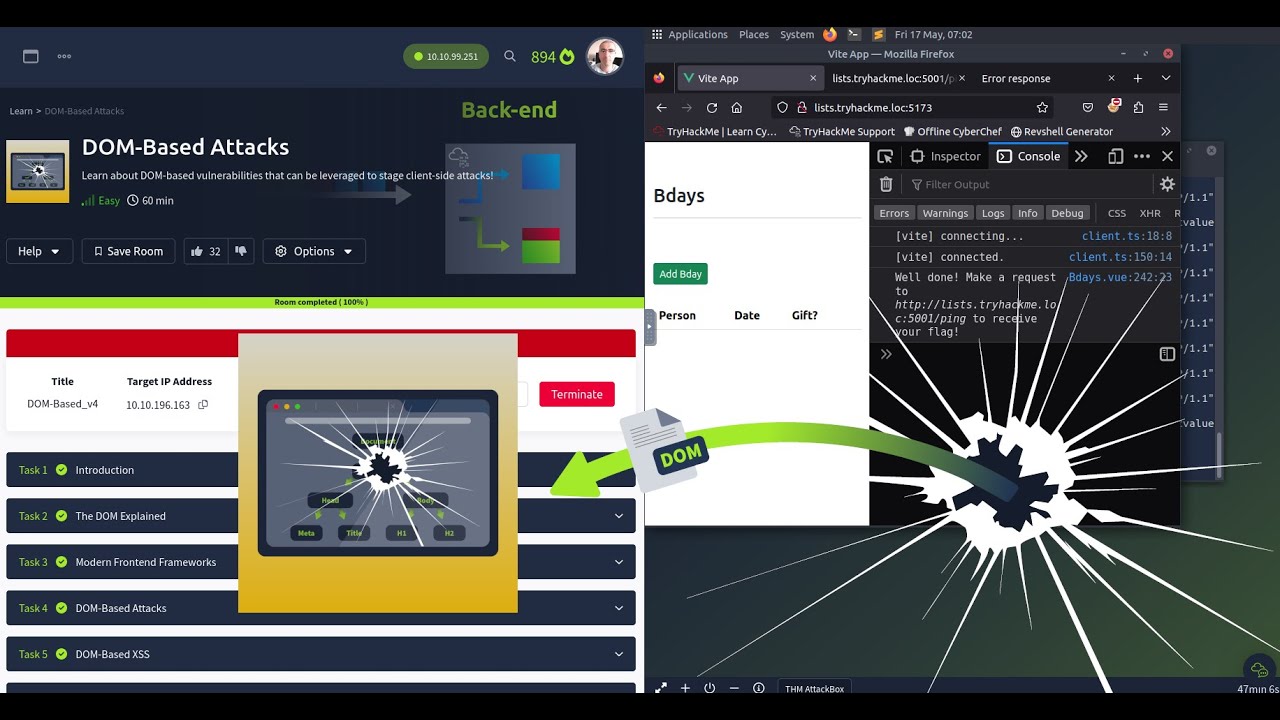Toggle the Errors console filter
Viewport: 1280px width, 720px height.
(x=894, y=213)
